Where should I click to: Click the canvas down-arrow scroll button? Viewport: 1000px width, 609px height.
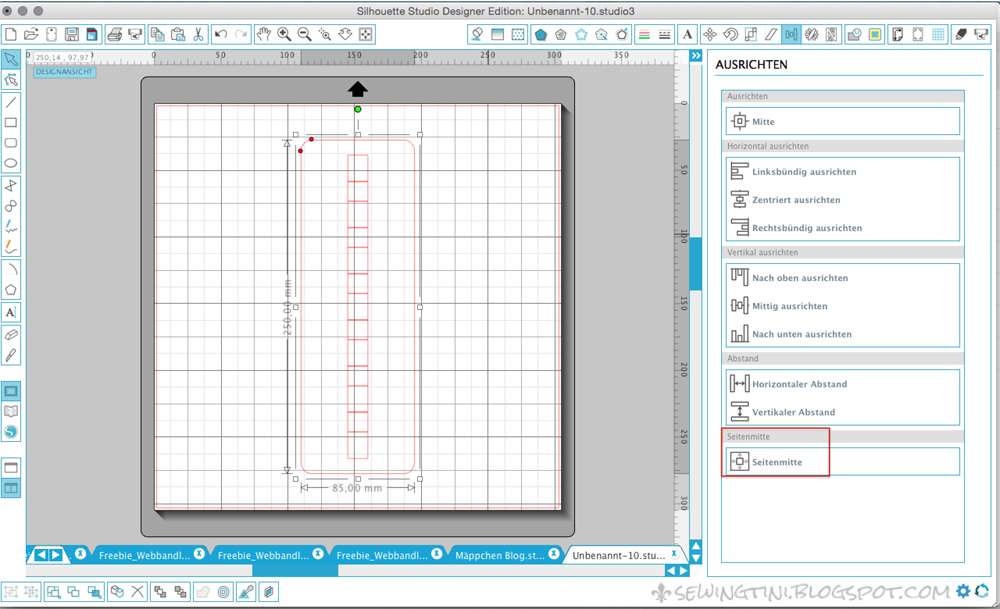[x=696, y=558]
